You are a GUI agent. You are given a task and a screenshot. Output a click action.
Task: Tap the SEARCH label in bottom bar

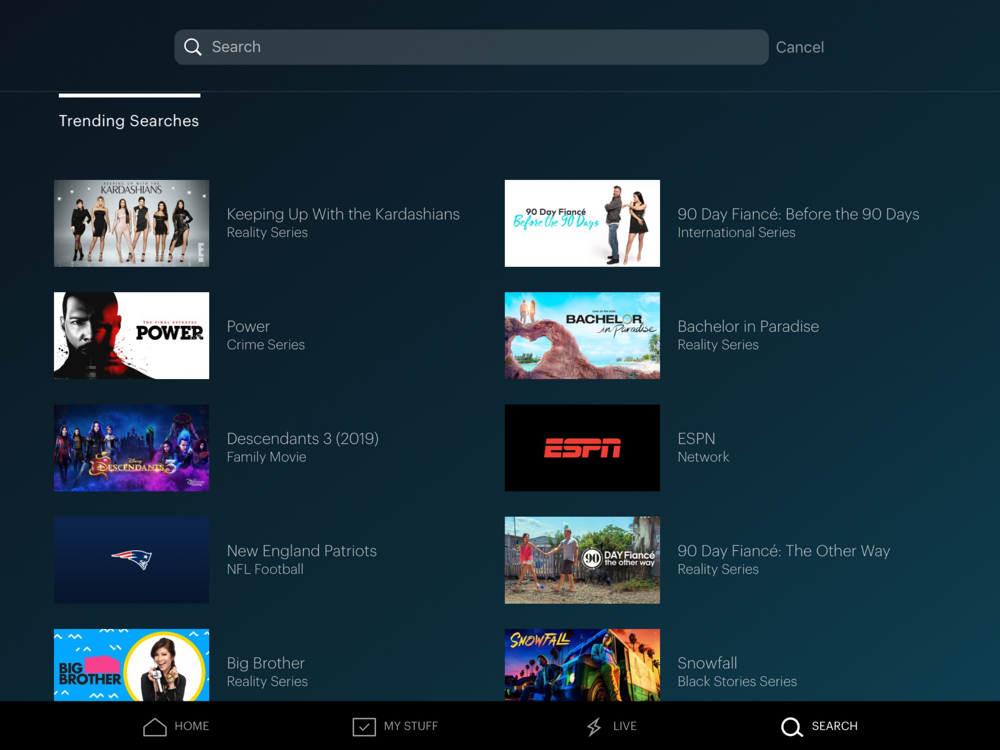tap(834, 726)
